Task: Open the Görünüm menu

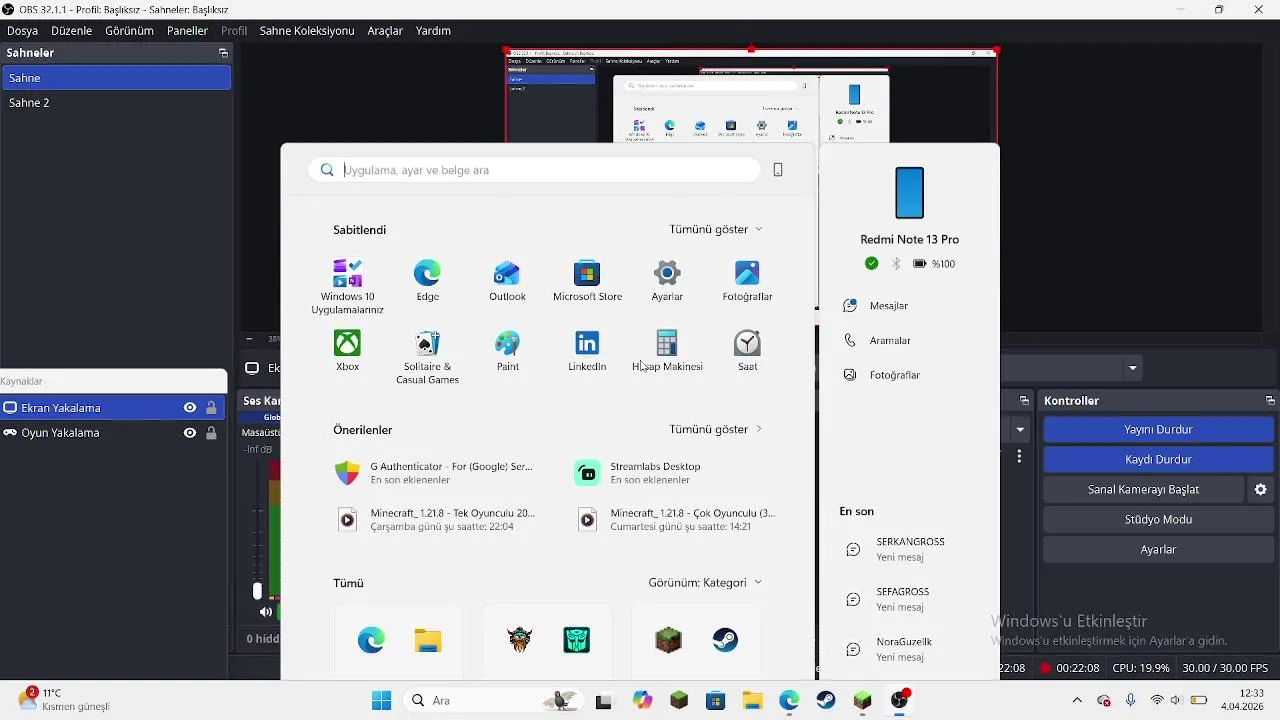Action: [x=129, y=31]
